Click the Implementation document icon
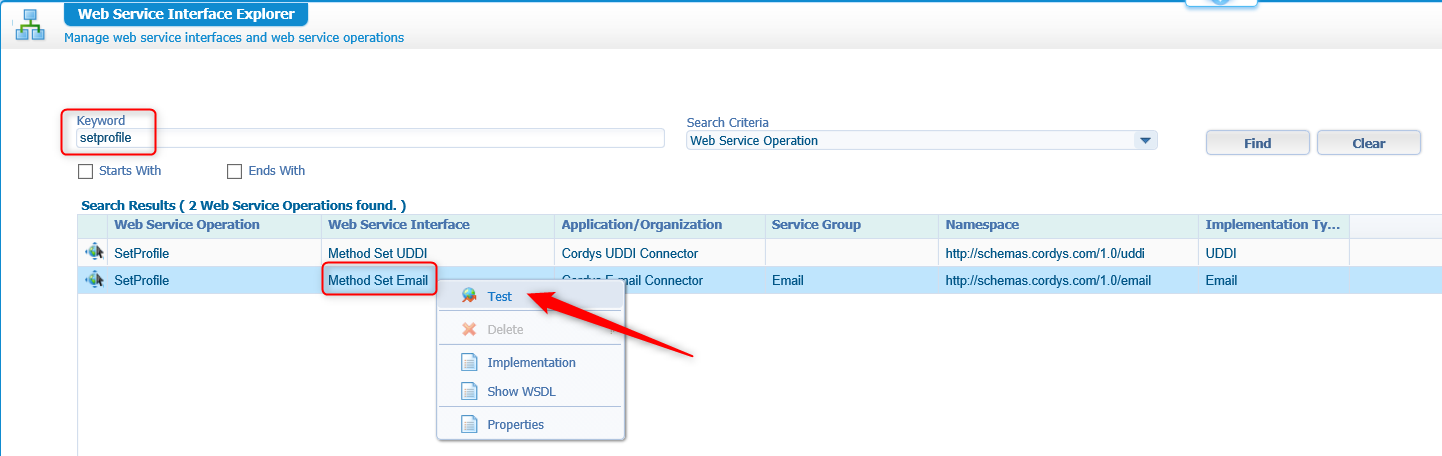The height and width of the screenshot is (456, 1442). click(469, 362)
